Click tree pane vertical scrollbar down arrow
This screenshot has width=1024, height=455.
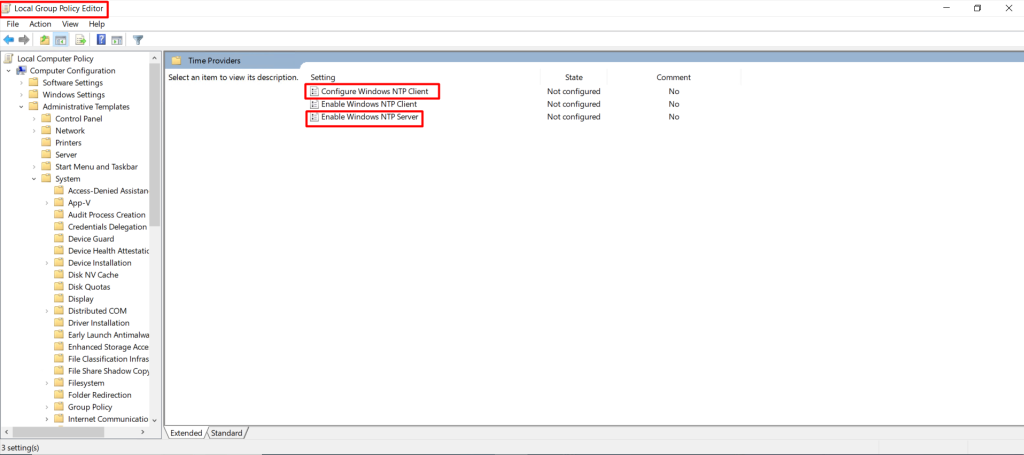(155, 420)
